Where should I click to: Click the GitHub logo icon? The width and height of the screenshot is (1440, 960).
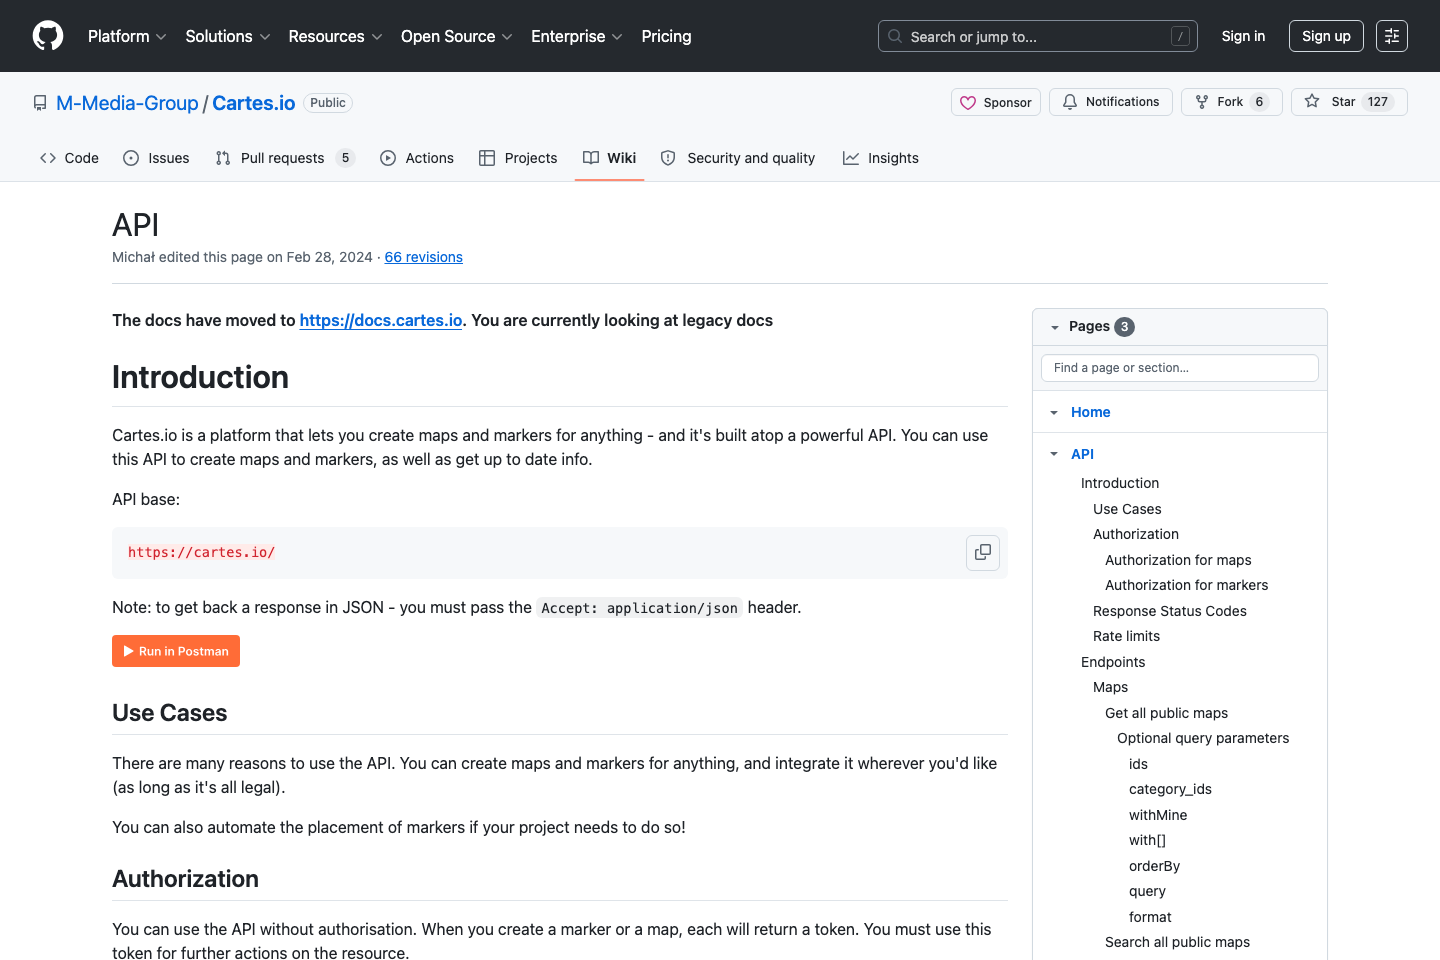pyautogui.click(x=47, y=35)
